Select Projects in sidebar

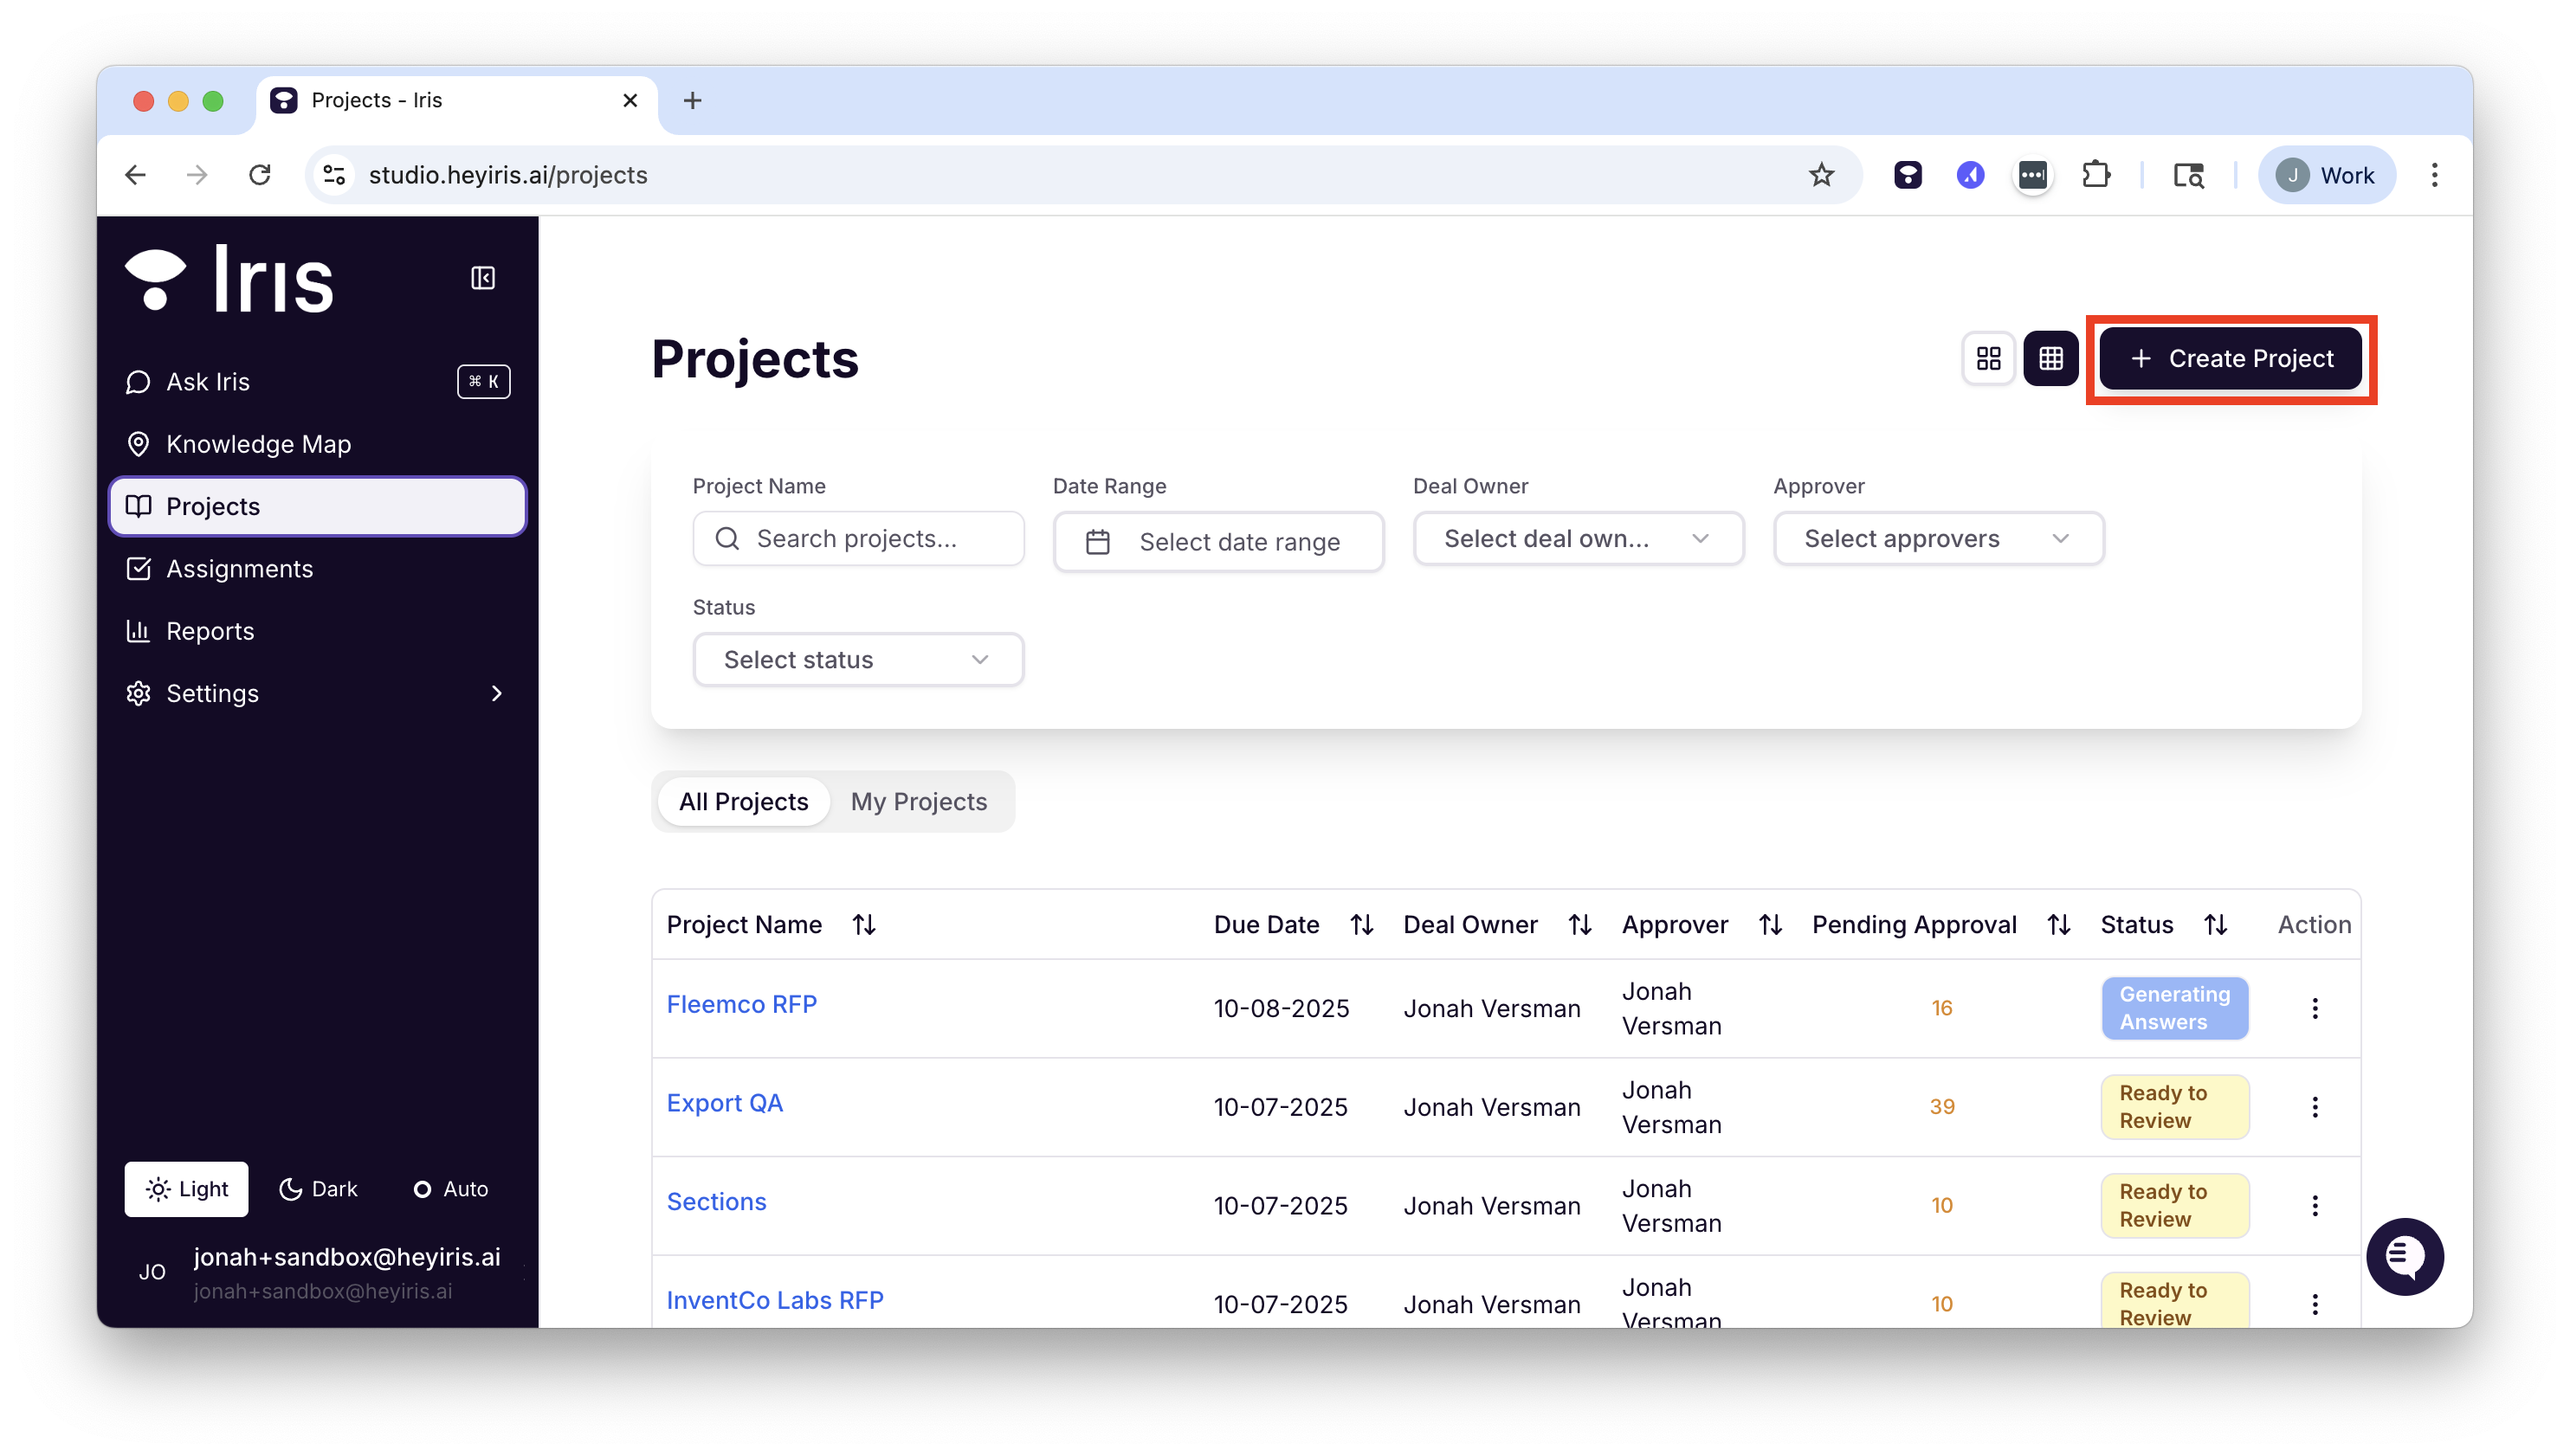[316, 506]
